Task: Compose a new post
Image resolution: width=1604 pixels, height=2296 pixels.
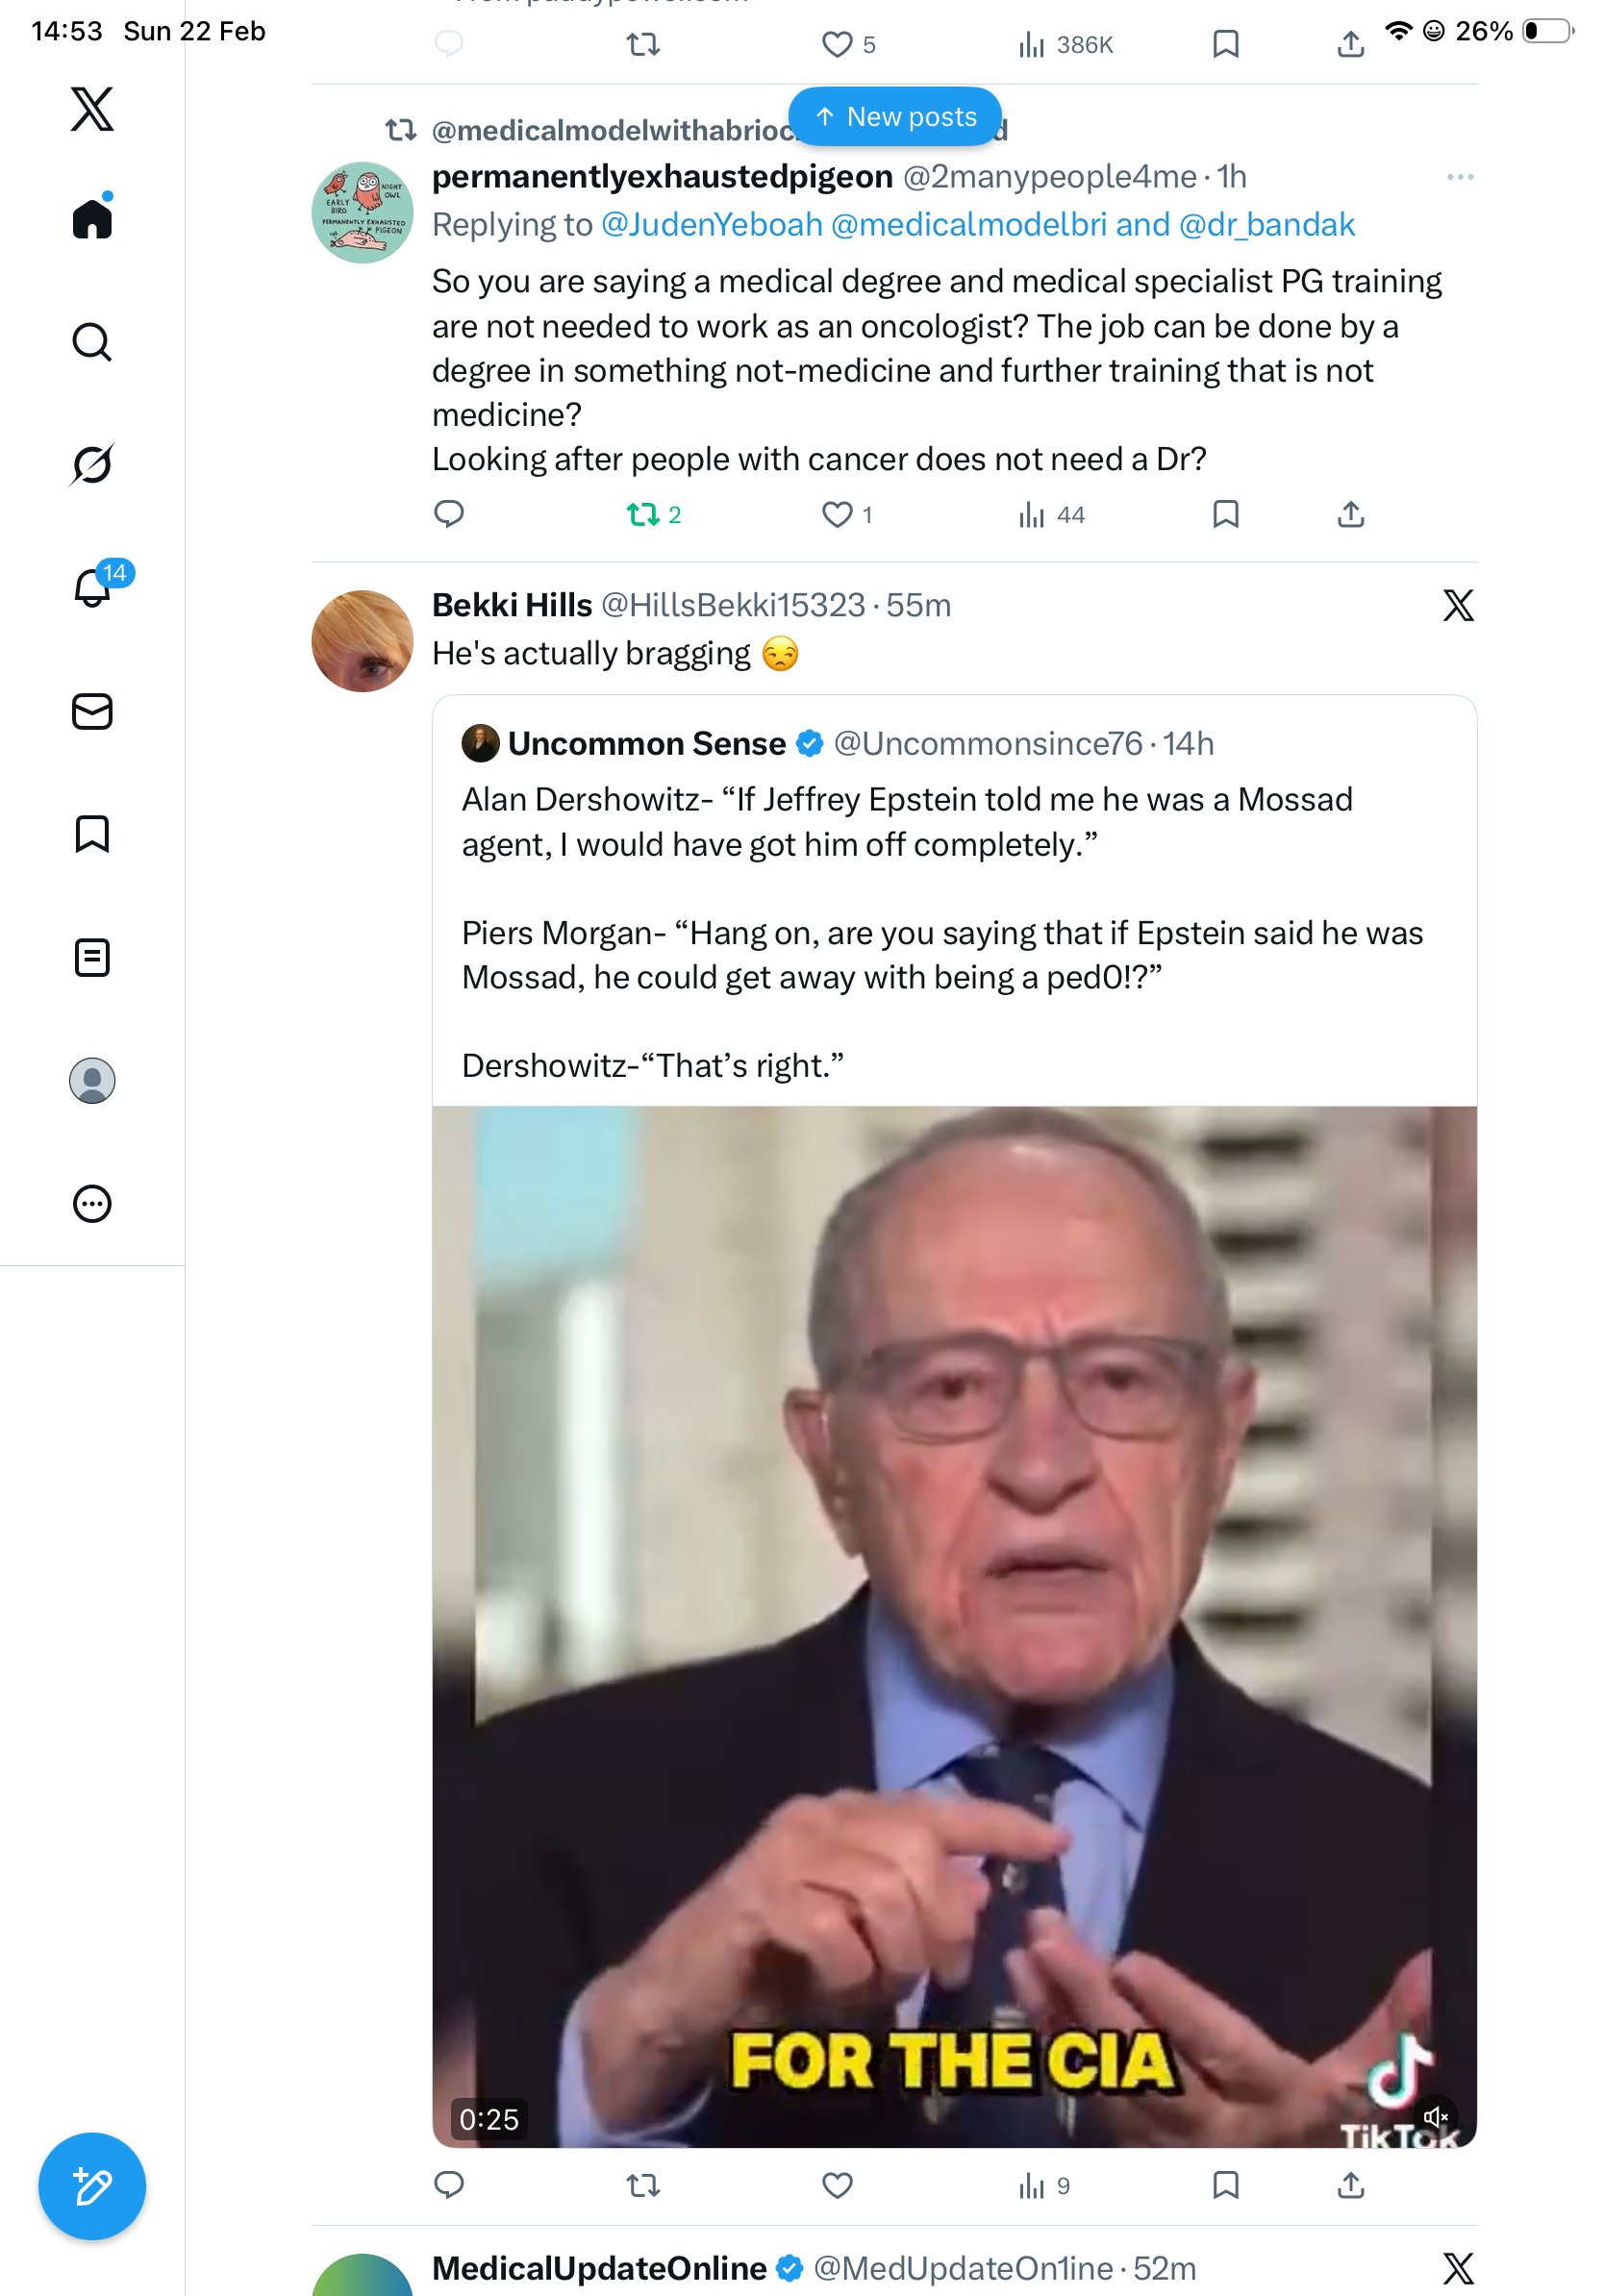Action: pyautogui.click(x=92, y=2186)
